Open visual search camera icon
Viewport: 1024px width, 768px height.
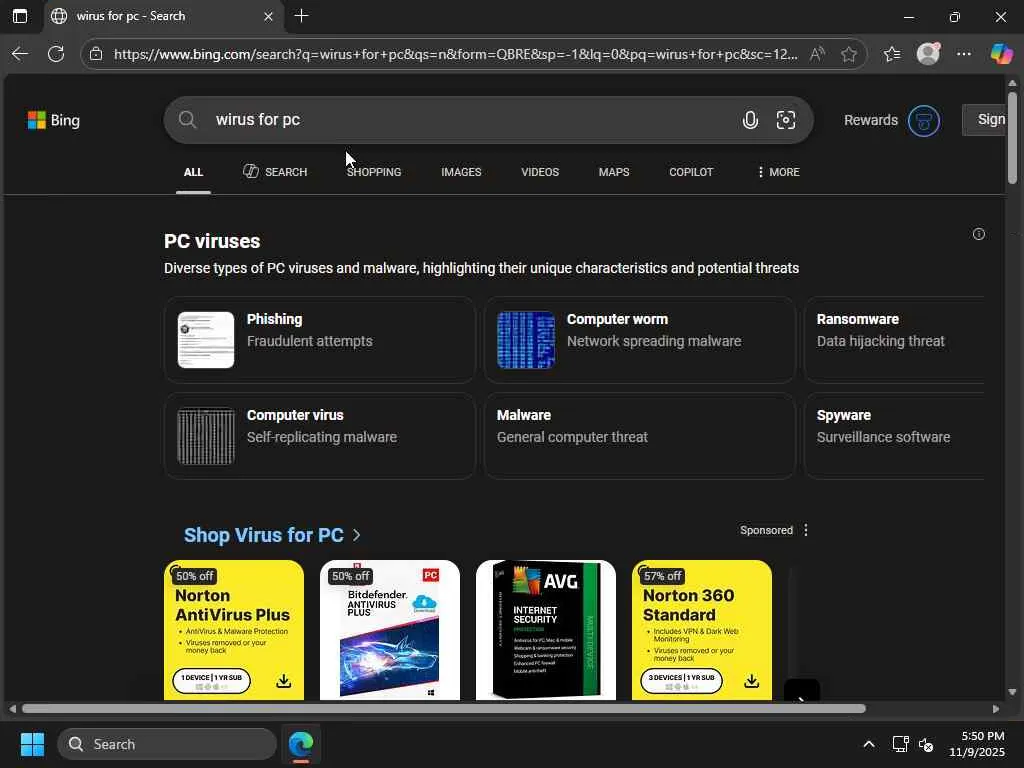click(786, 120)
